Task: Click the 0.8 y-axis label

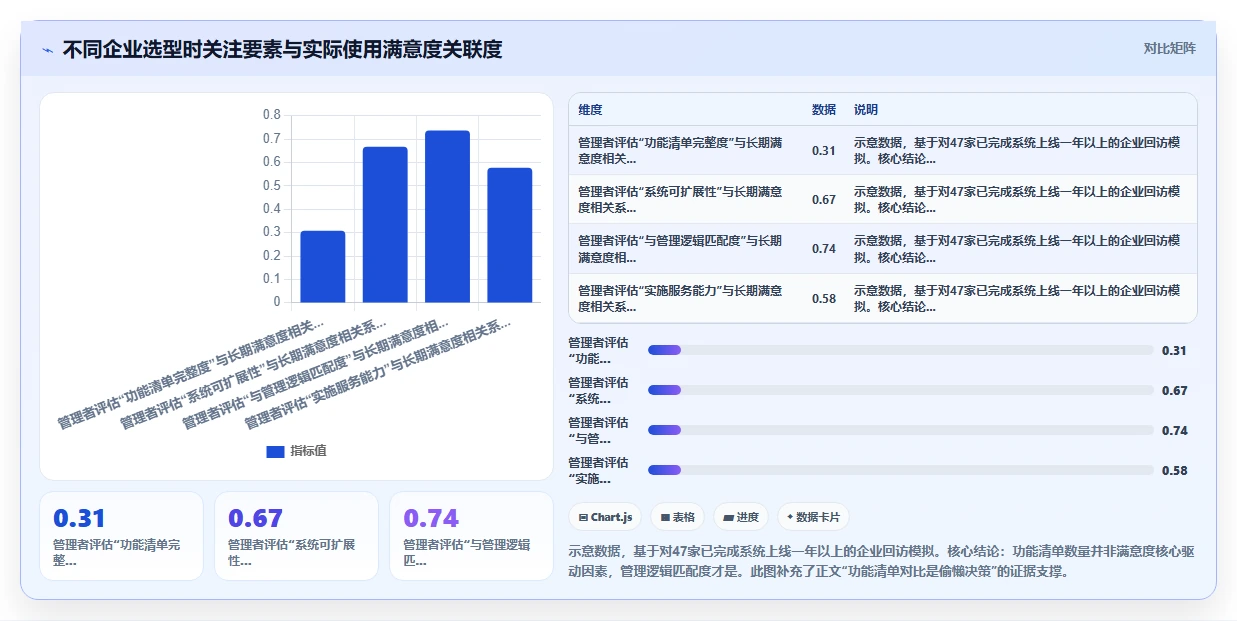Action: [271, 115]
